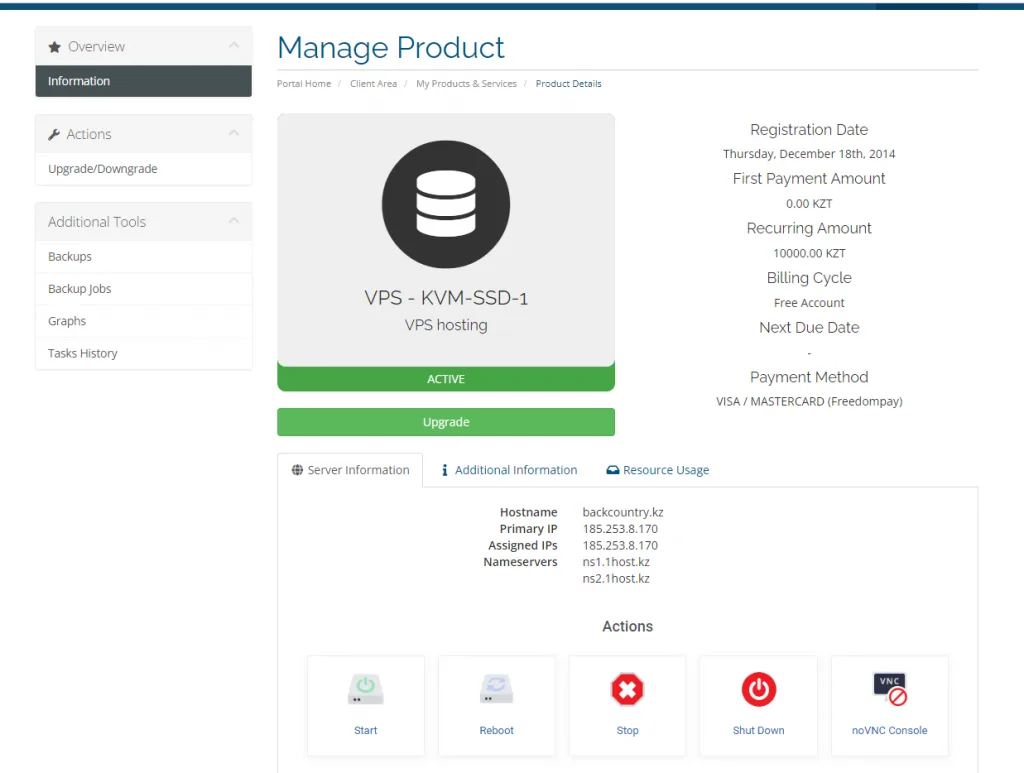Switch to Resource Usage tab
Viewport: 1024px width, 773px height.
[x=658, y=470]
